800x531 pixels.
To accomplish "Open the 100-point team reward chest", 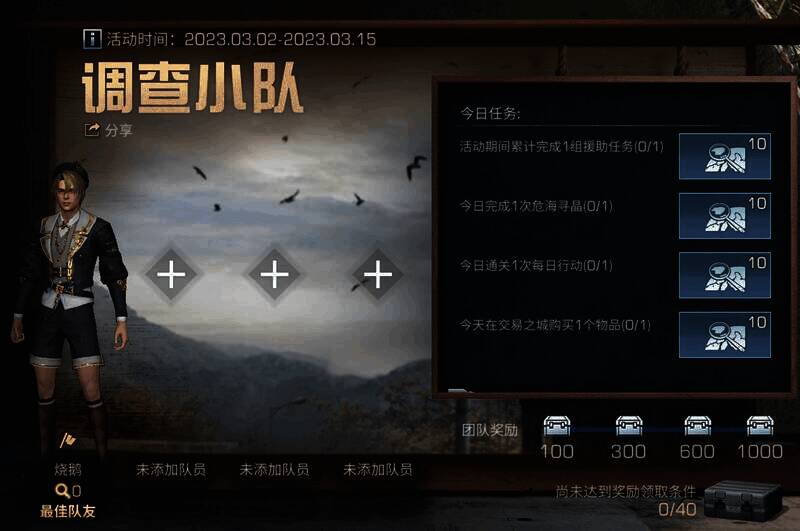I will pyautogui.click(x=557, y=425).
